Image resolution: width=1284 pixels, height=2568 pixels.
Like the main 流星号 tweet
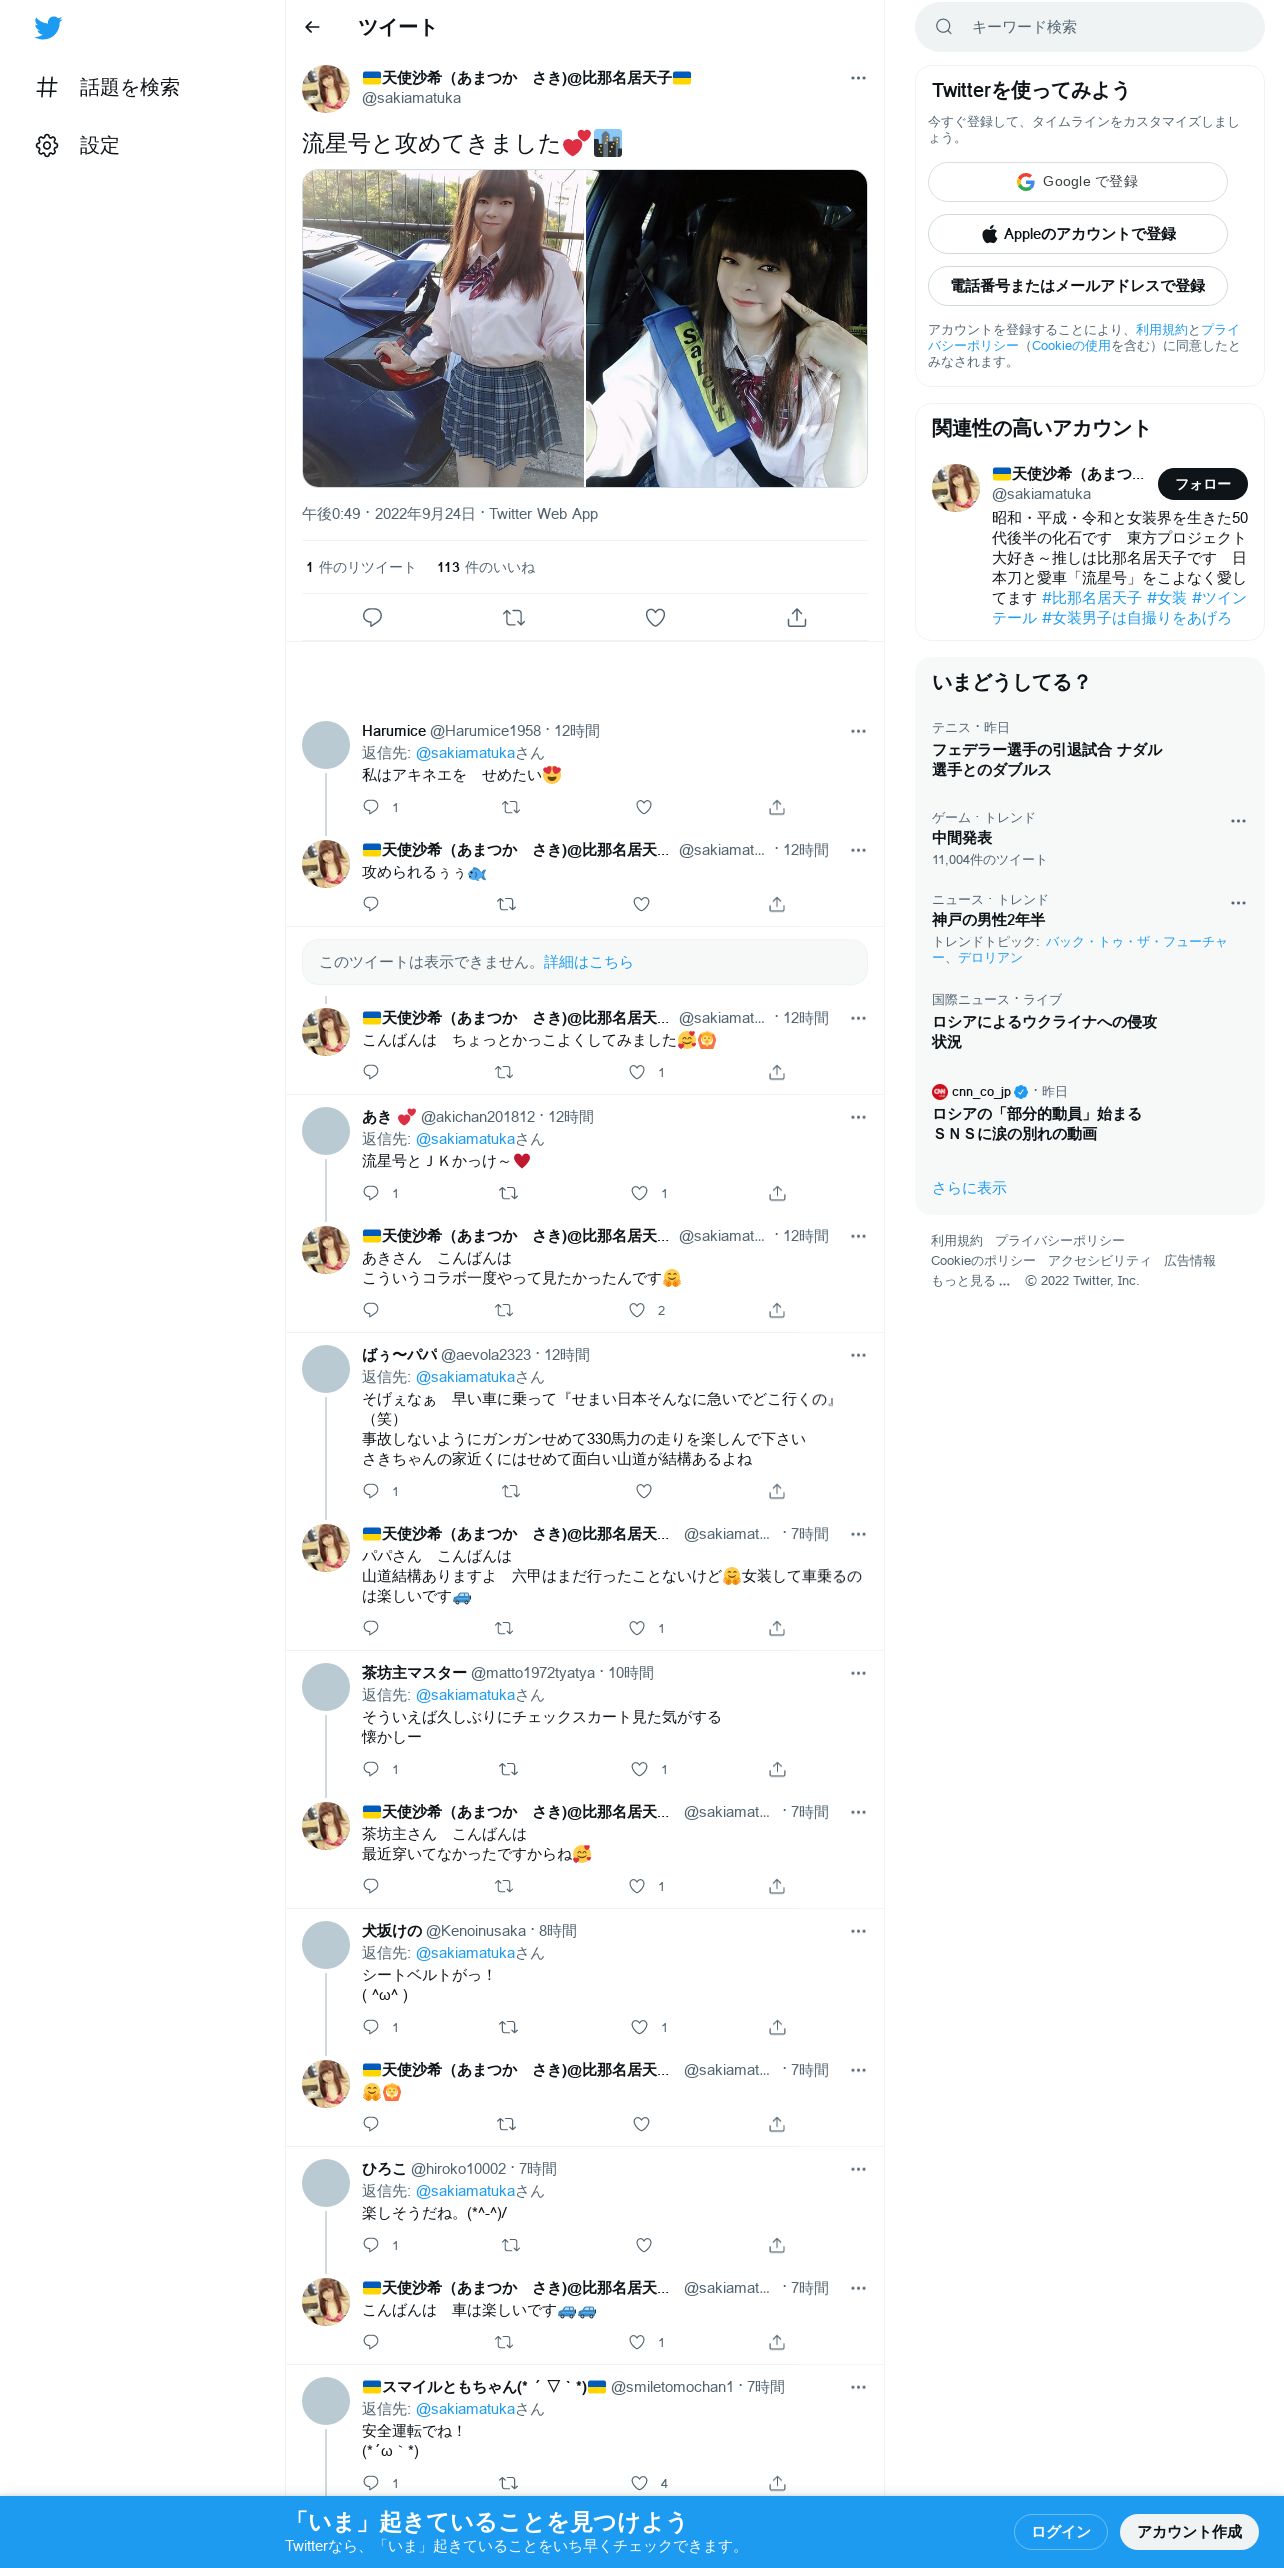click(655, 617)
